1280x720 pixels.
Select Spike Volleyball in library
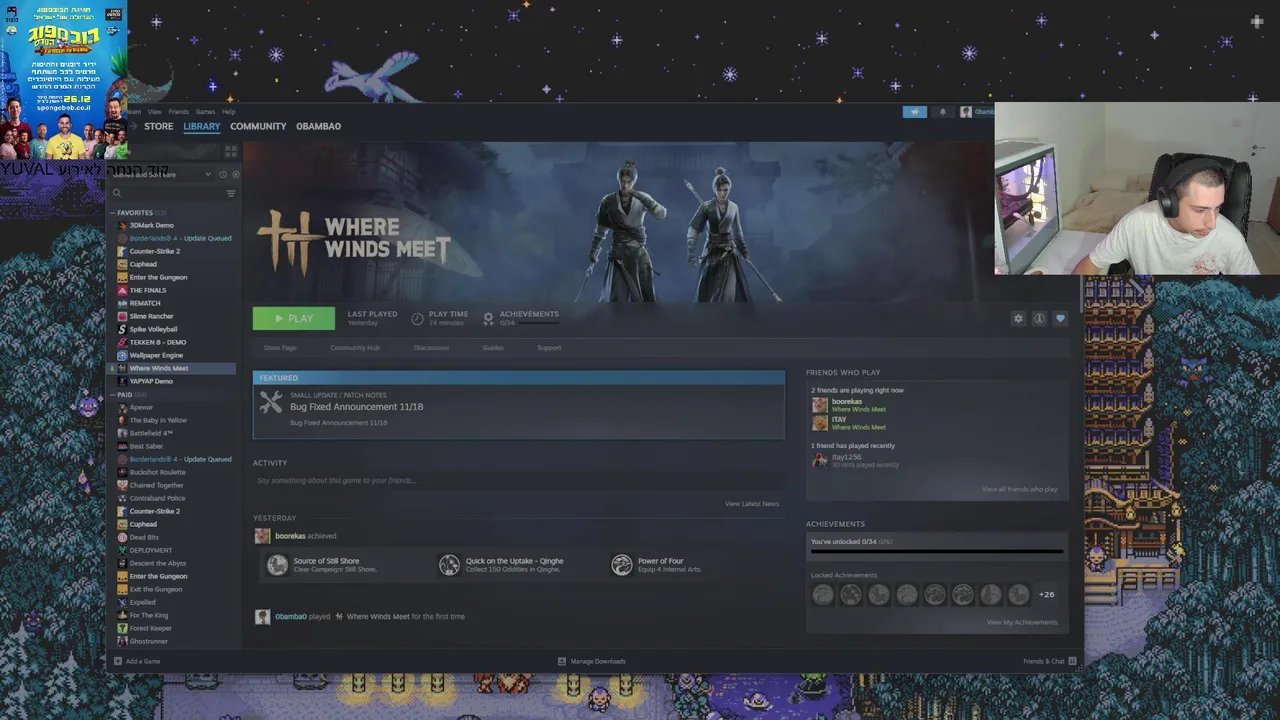coord(153,329)
